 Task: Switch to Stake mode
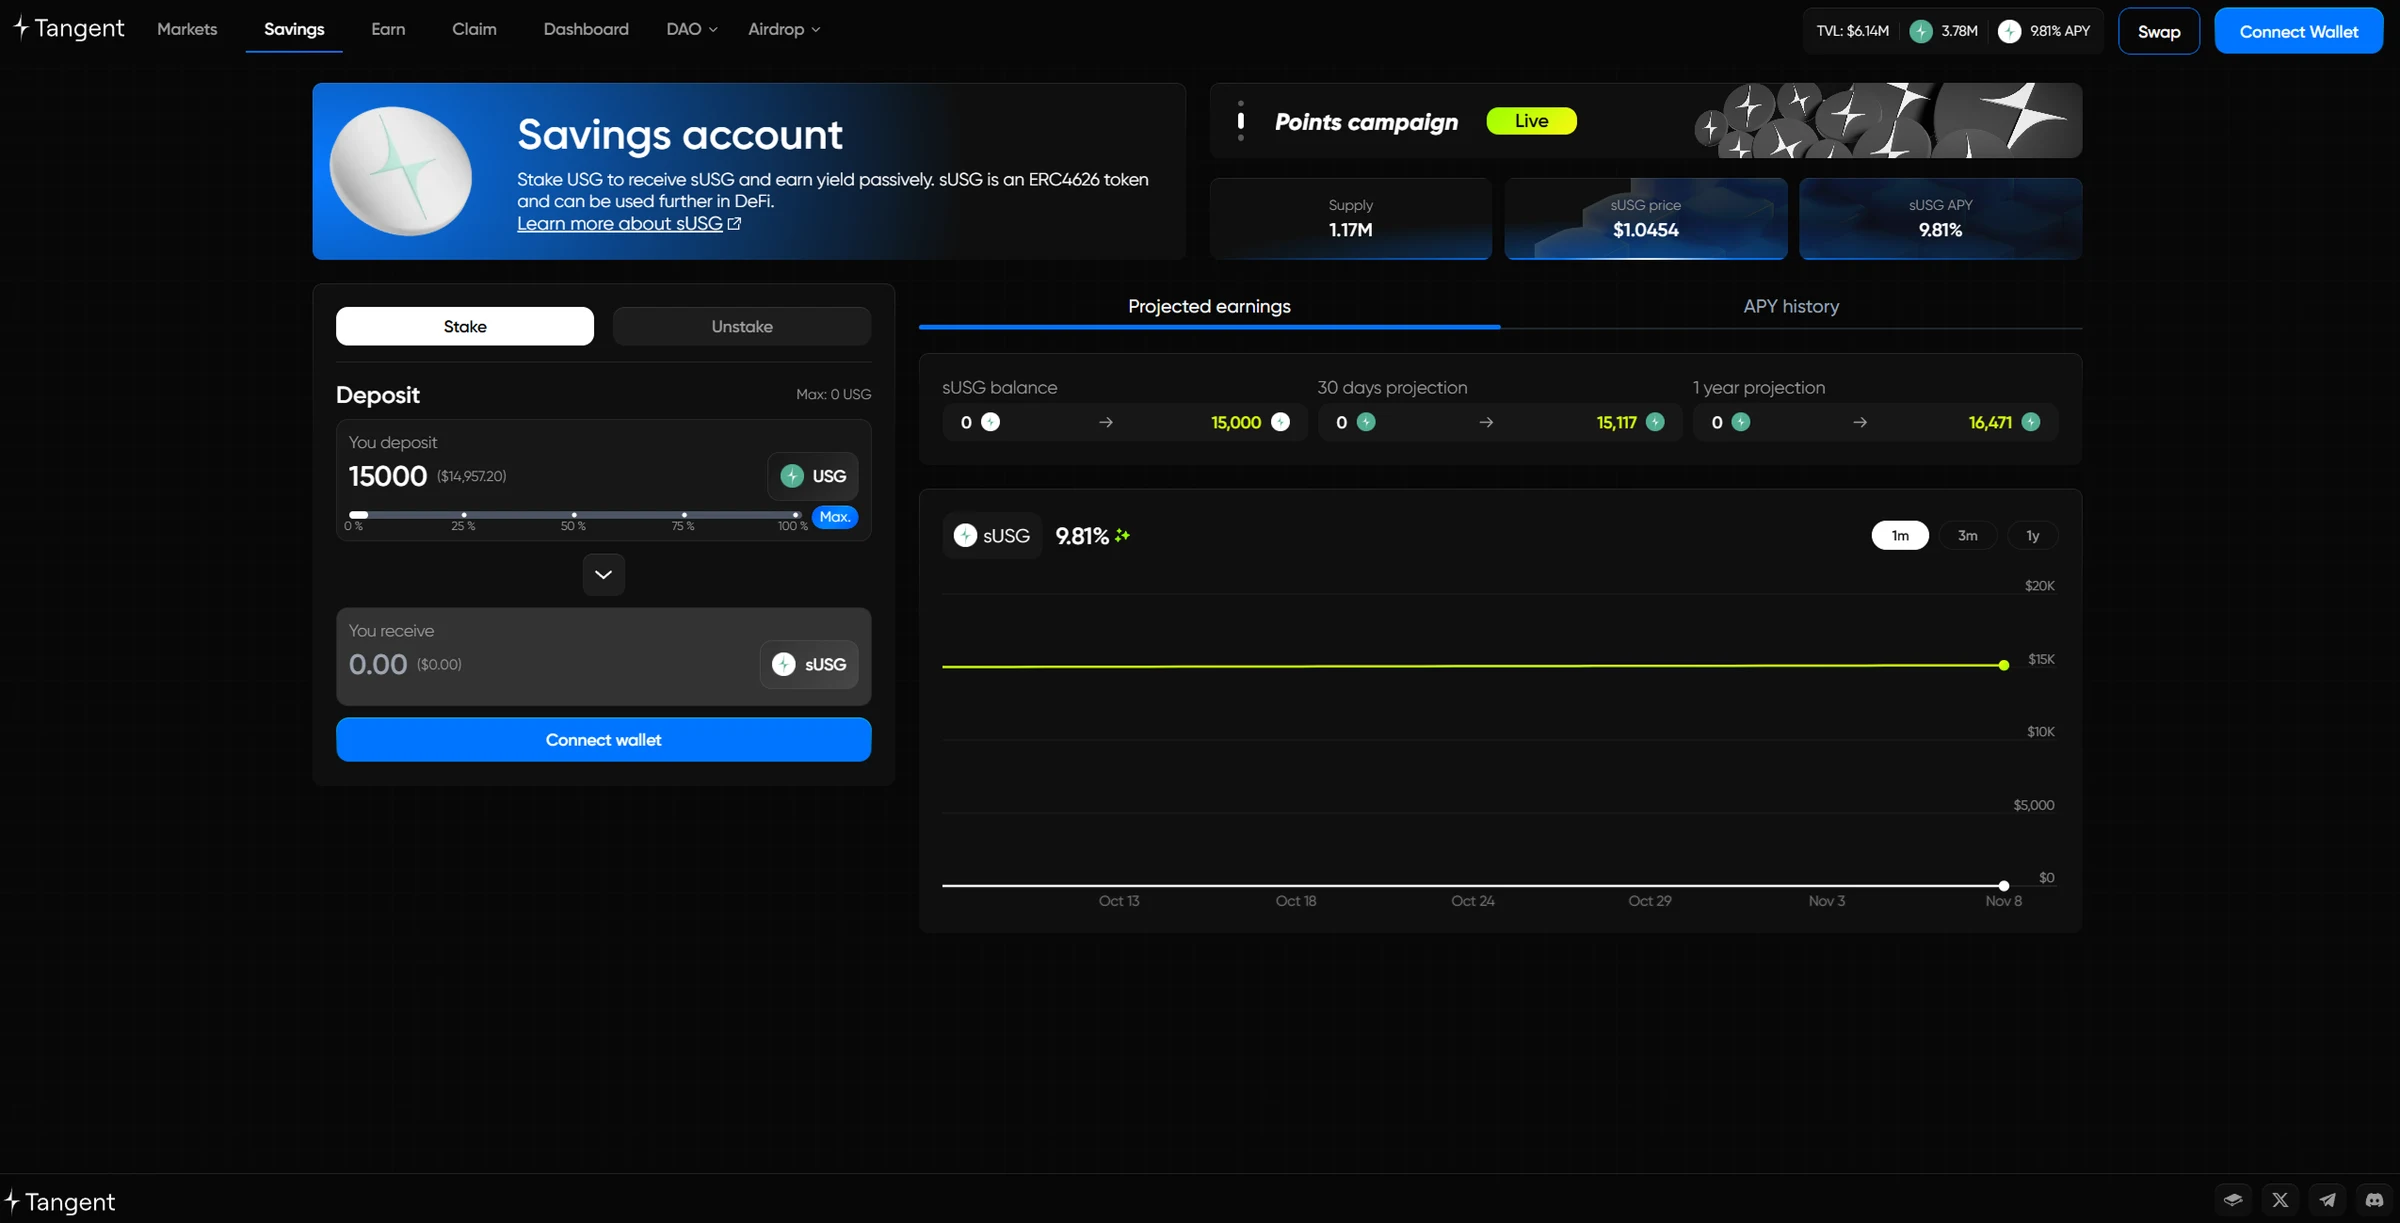click(465, 326)
